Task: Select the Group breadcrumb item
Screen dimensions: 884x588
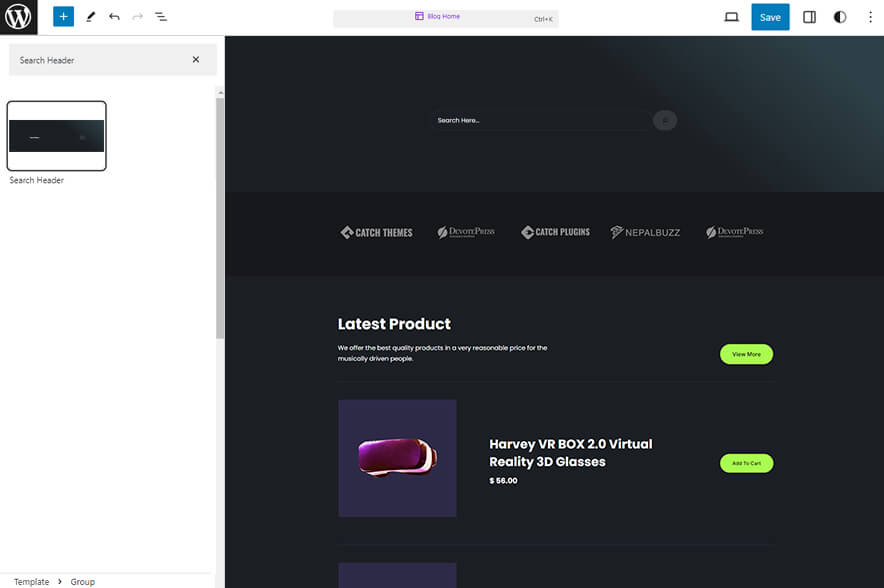Action: click(x=82, y=581)
